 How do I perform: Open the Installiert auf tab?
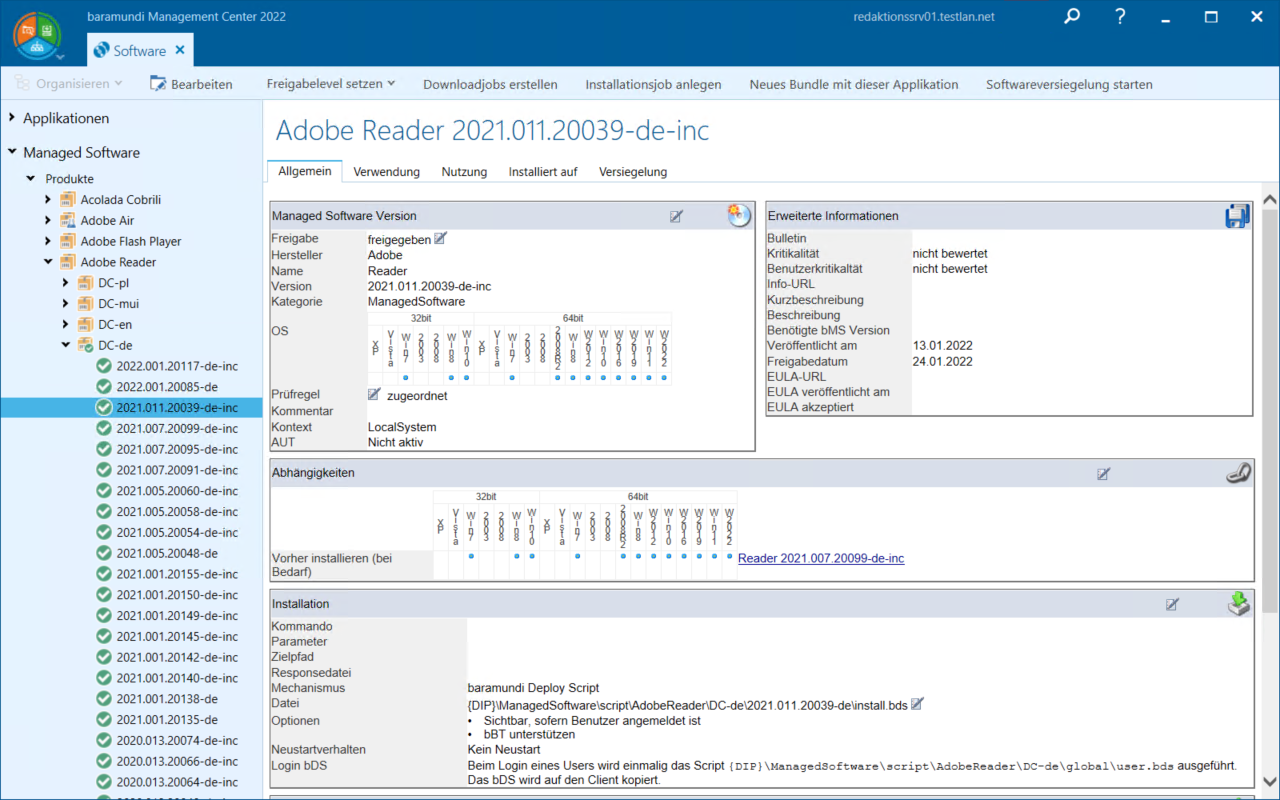click(542, 172)
